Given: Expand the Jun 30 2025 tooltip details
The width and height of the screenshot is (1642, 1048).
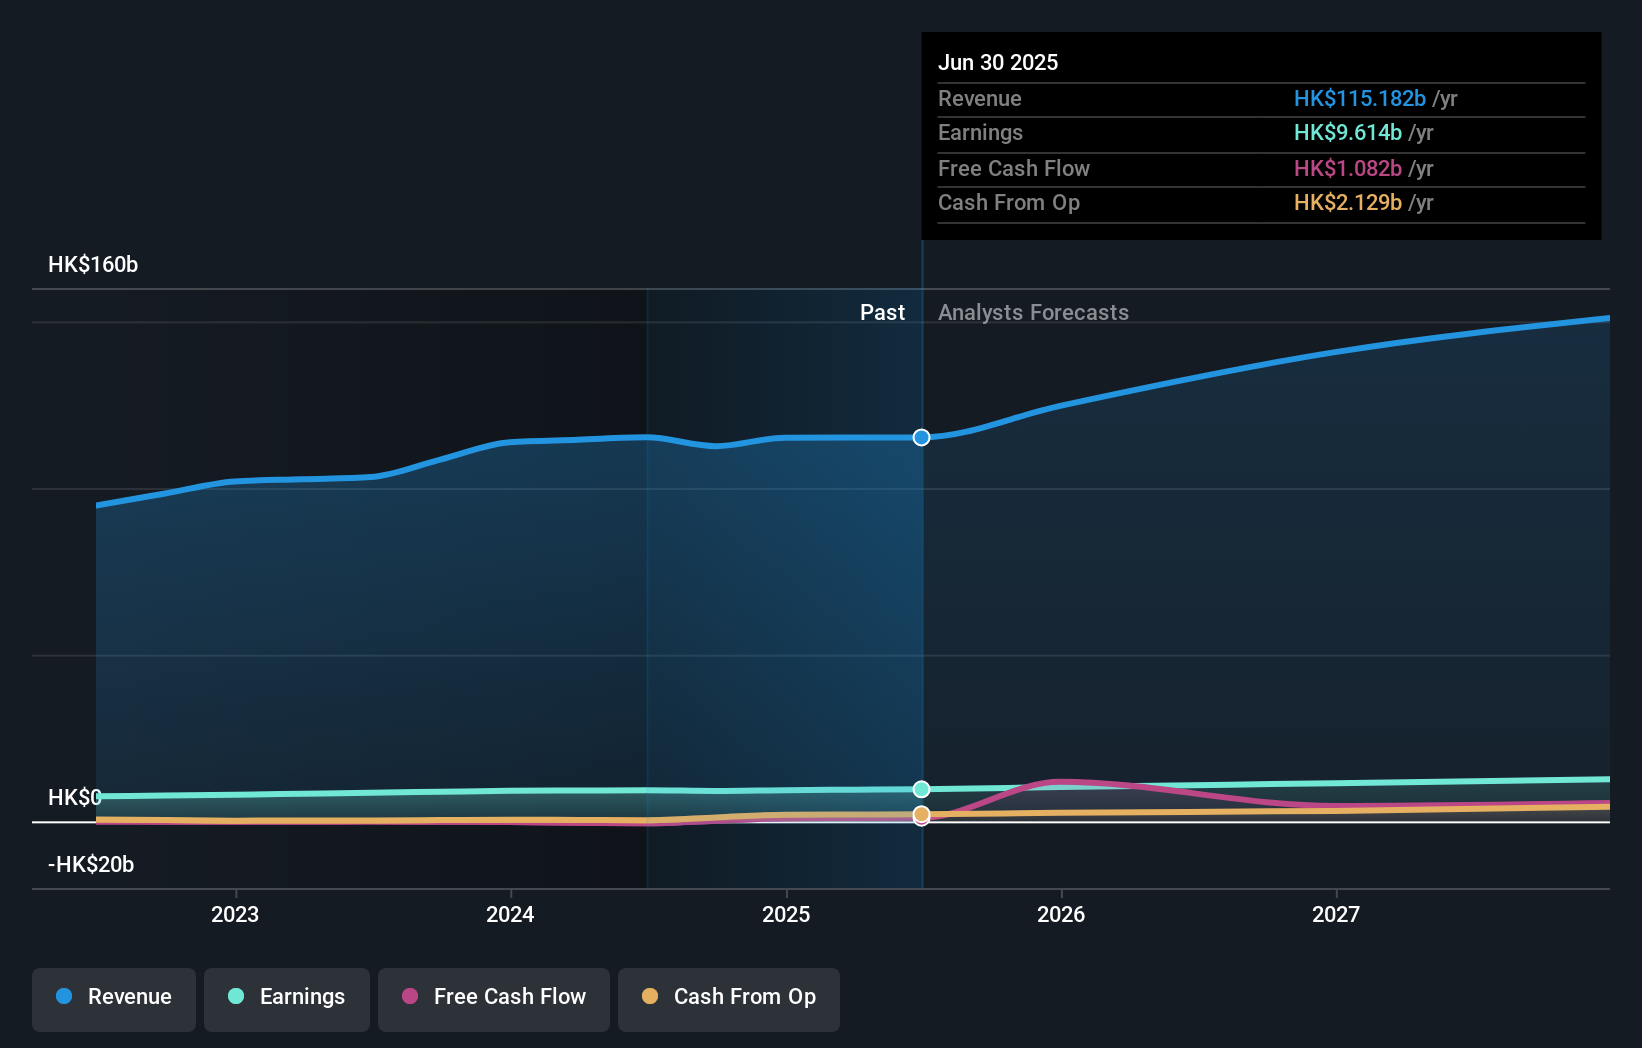Looking at the screenshot, I should click(x=998, y=62).
